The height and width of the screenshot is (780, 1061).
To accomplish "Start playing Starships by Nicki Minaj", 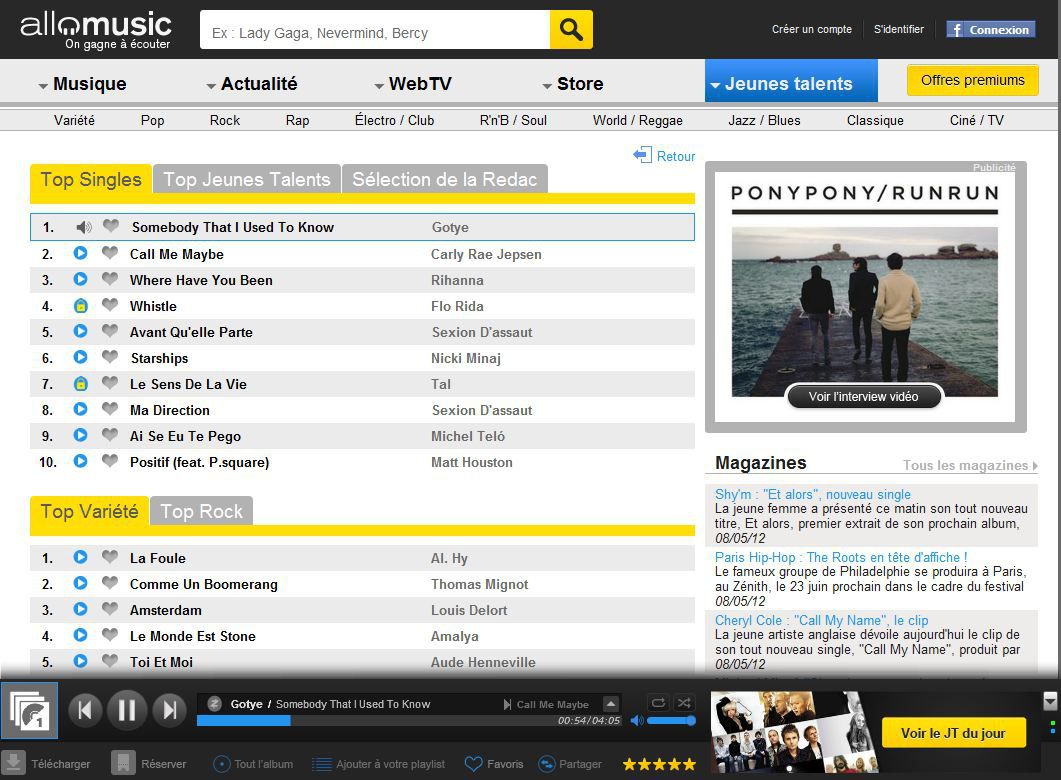I will [81, 357].
